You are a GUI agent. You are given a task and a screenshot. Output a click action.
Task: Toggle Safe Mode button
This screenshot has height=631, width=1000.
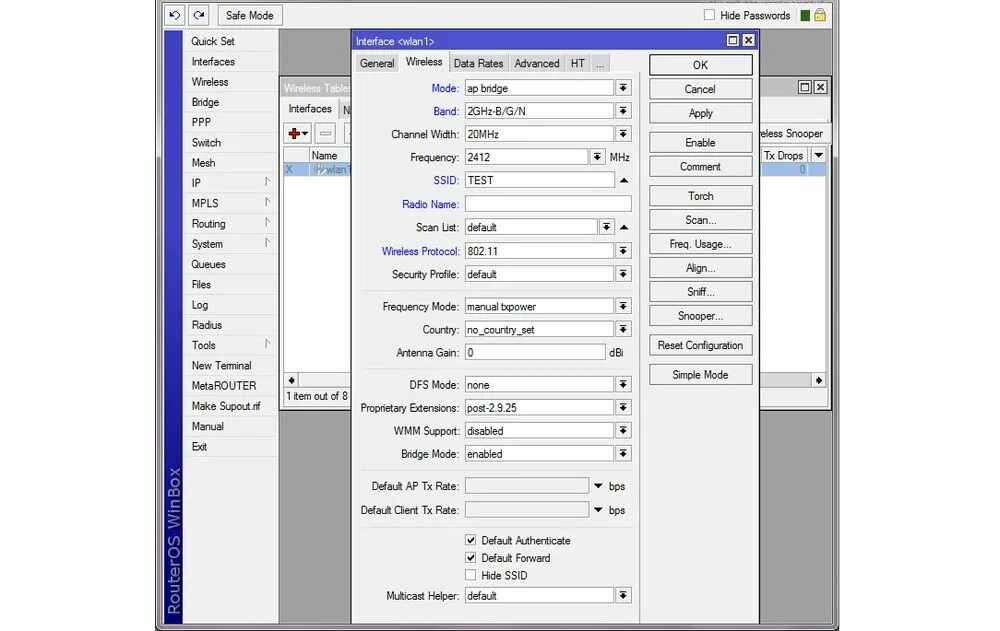coord(249,15)
